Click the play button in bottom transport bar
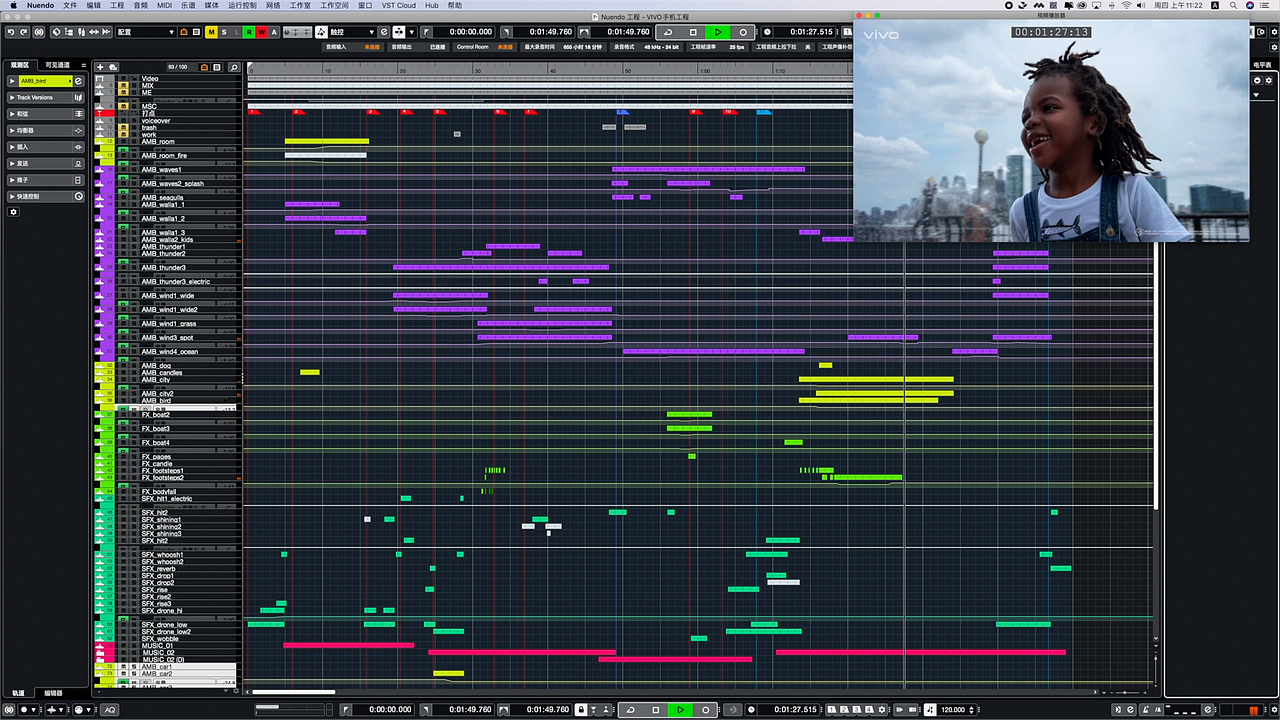This screenshot has height=720, width=1280. click(680, 710)
